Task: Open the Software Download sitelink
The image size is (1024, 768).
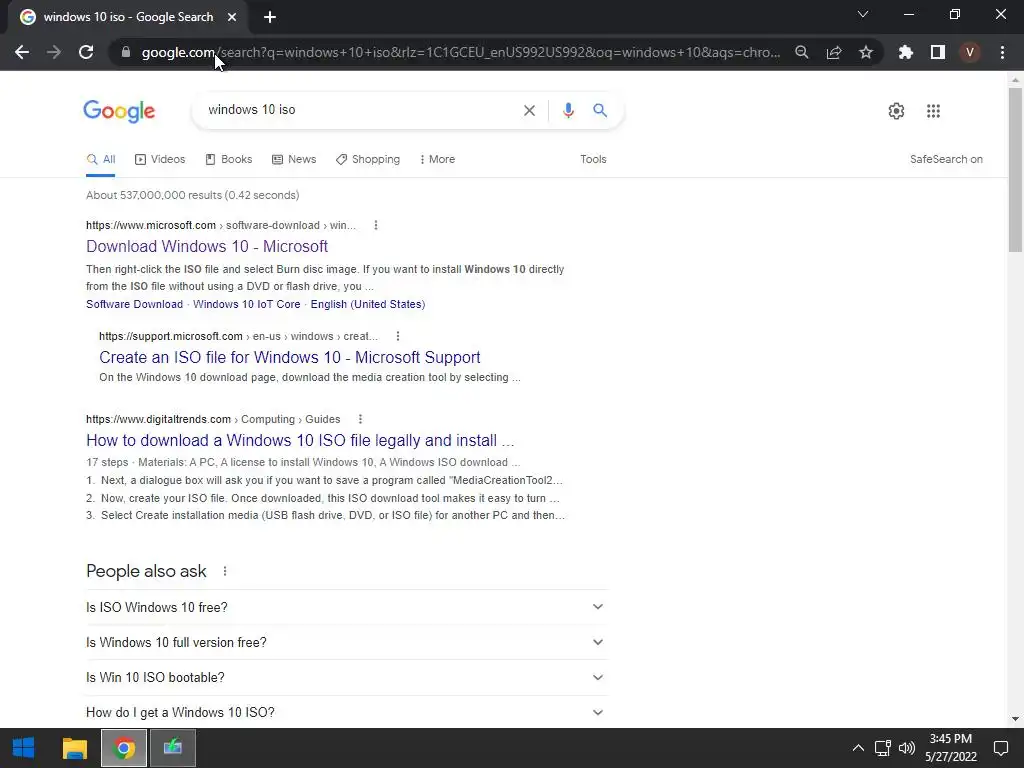Action: tap(135, 304)
